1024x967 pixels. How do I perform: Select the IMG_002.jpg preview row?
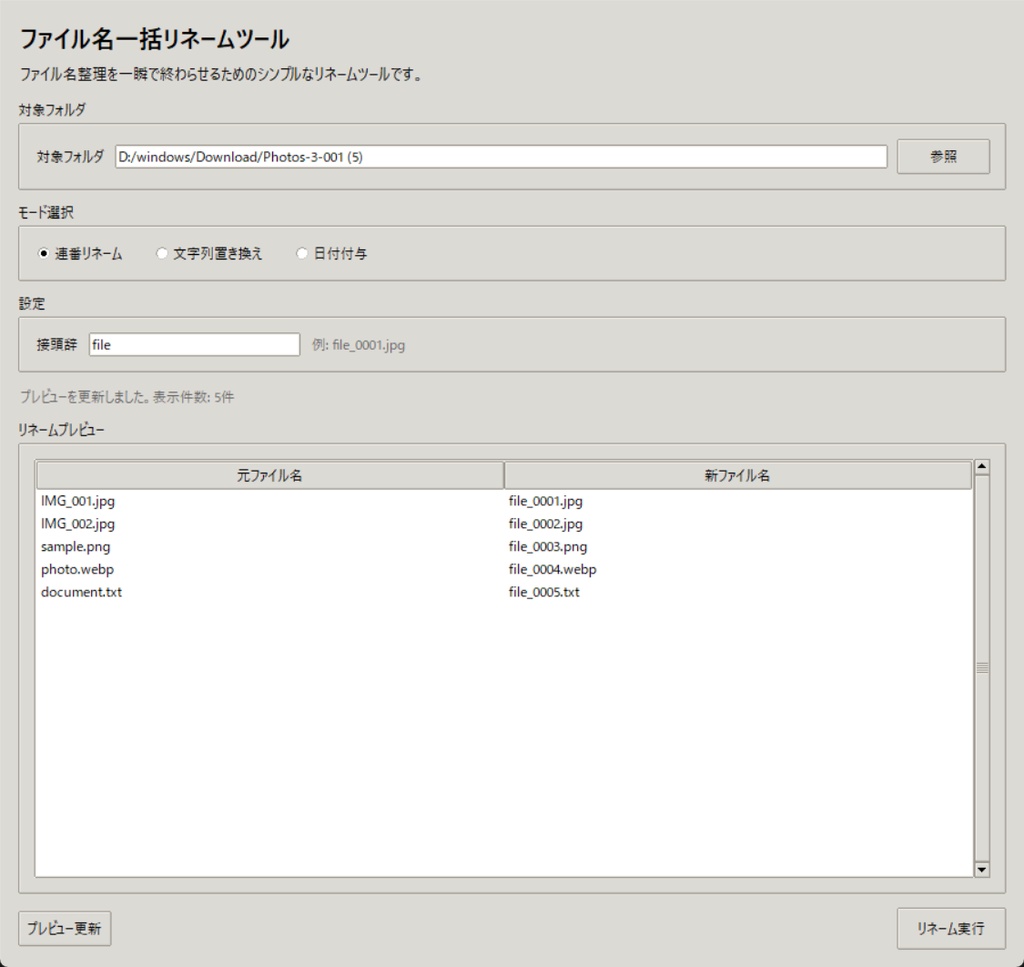click(270, 523)
